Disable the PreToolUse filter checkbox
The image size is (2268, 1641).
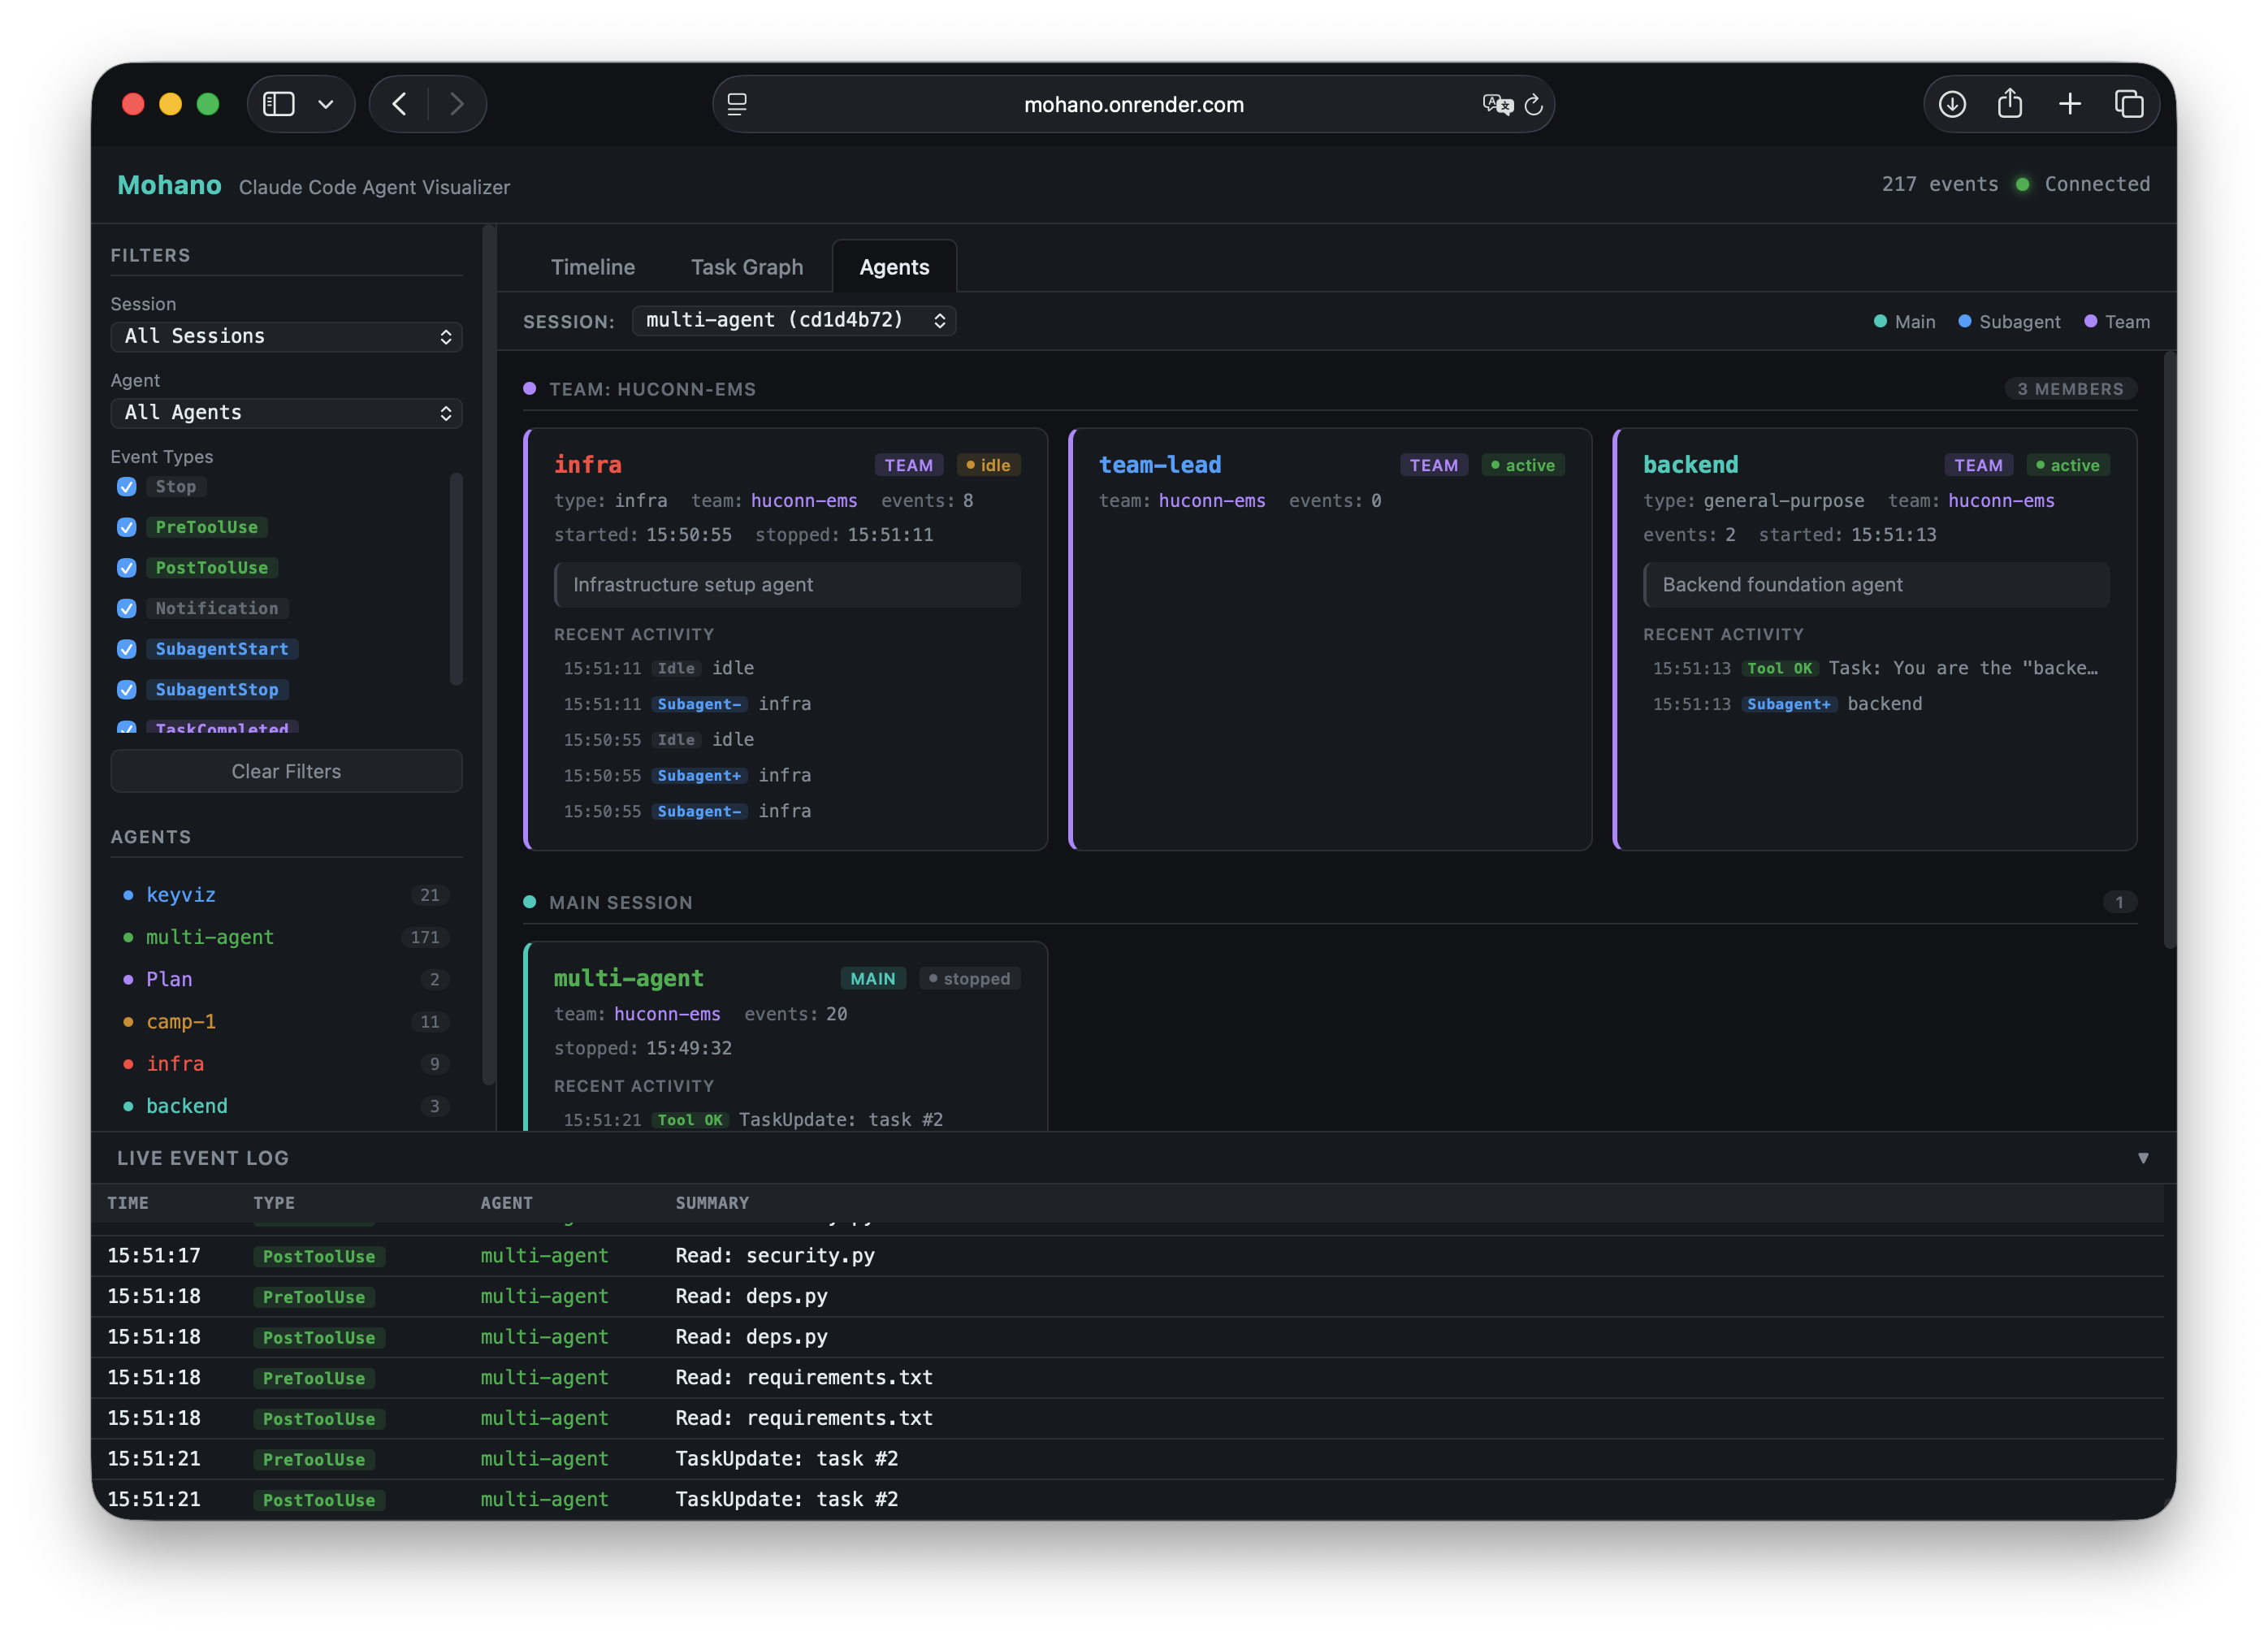point(126,527)
